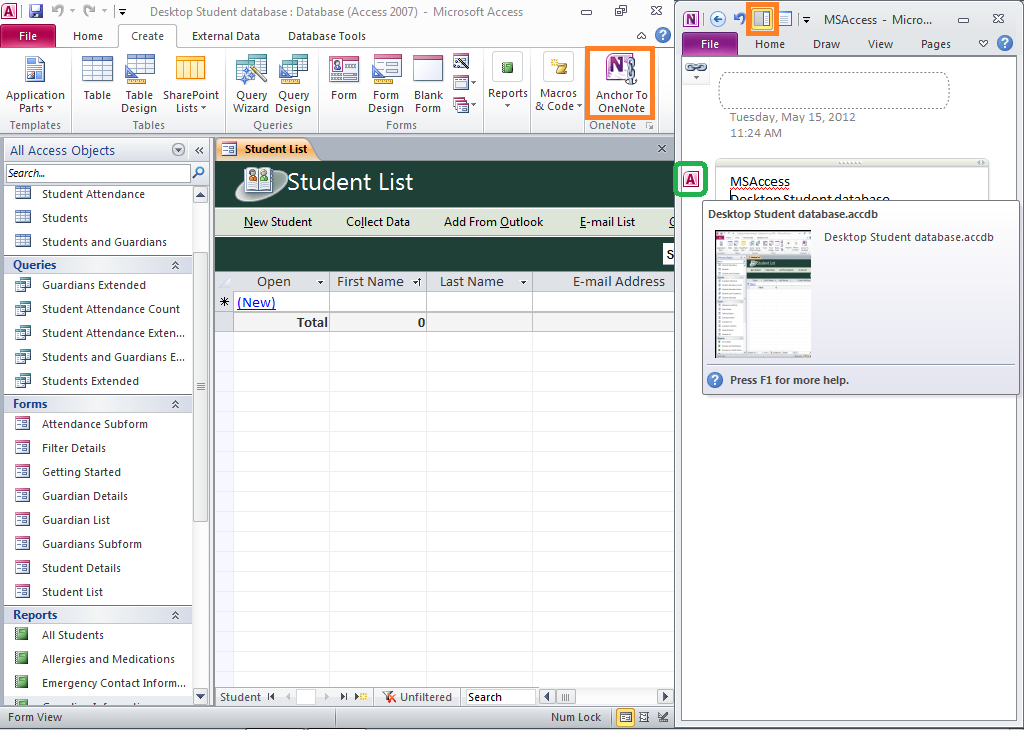Collapse the Forms group in navigation pane

click(175, 404)
